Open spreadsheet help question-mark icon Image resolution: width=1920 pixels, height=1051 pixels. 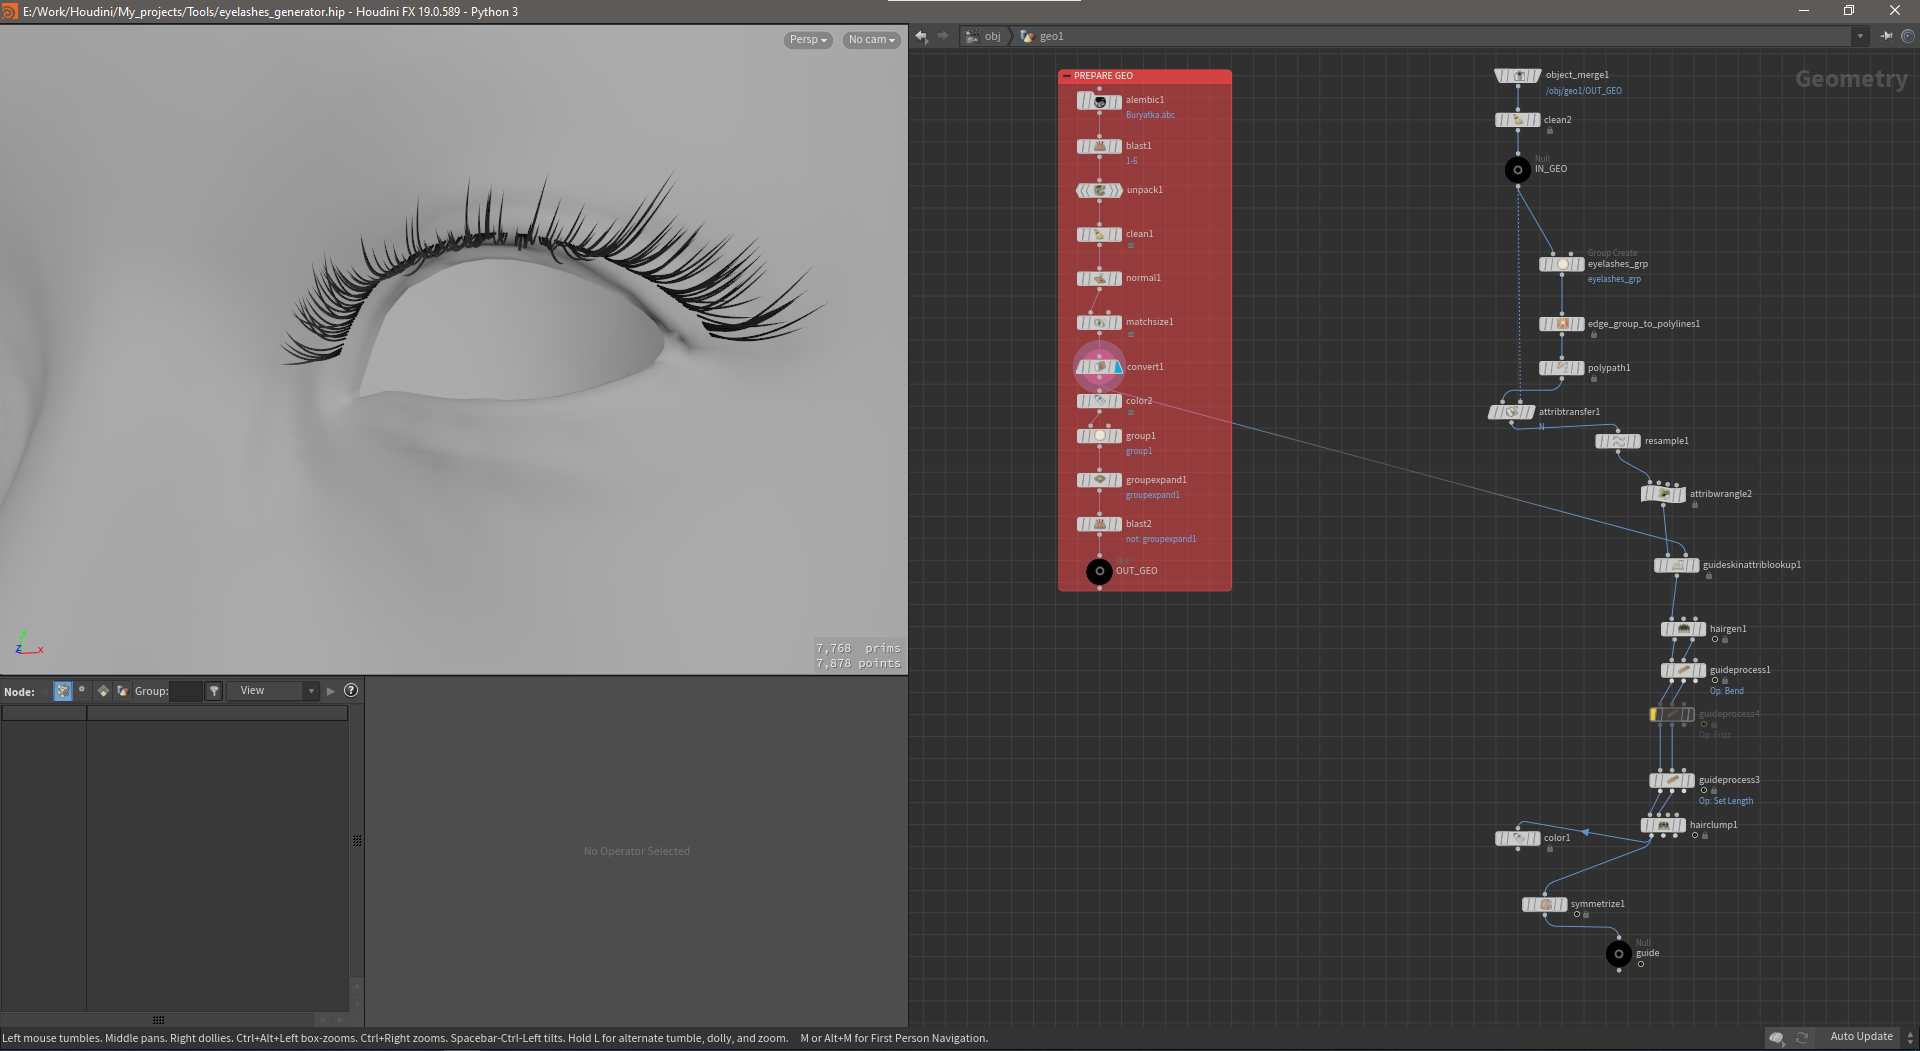click(351, 691)
